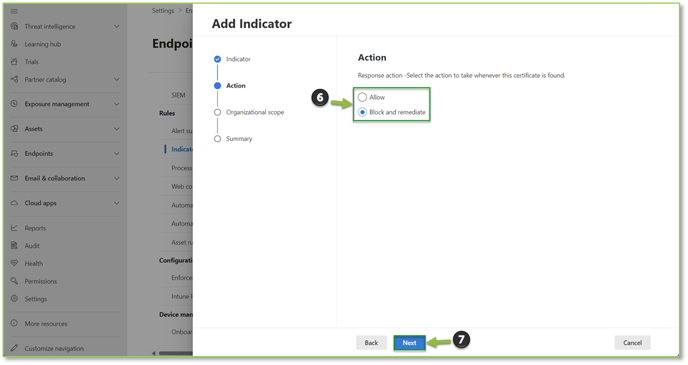Expand the Exposure management chevron

tap(117, 104)
